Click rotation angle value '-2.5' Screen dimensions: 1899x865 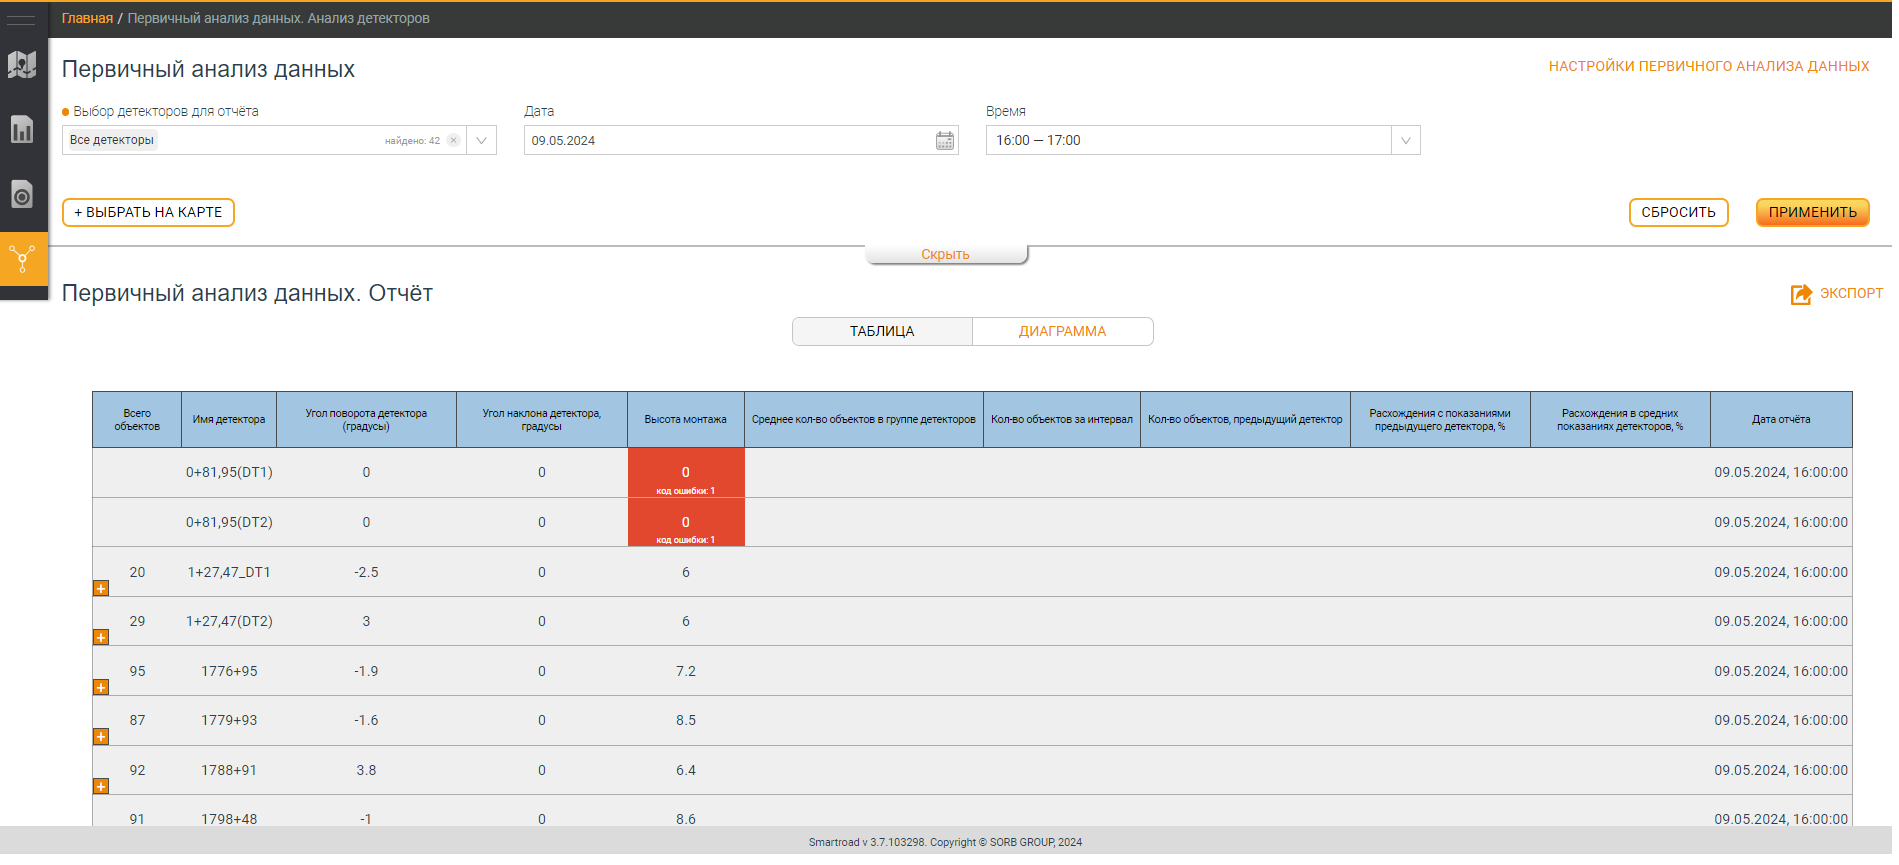[x=367, y=573]
